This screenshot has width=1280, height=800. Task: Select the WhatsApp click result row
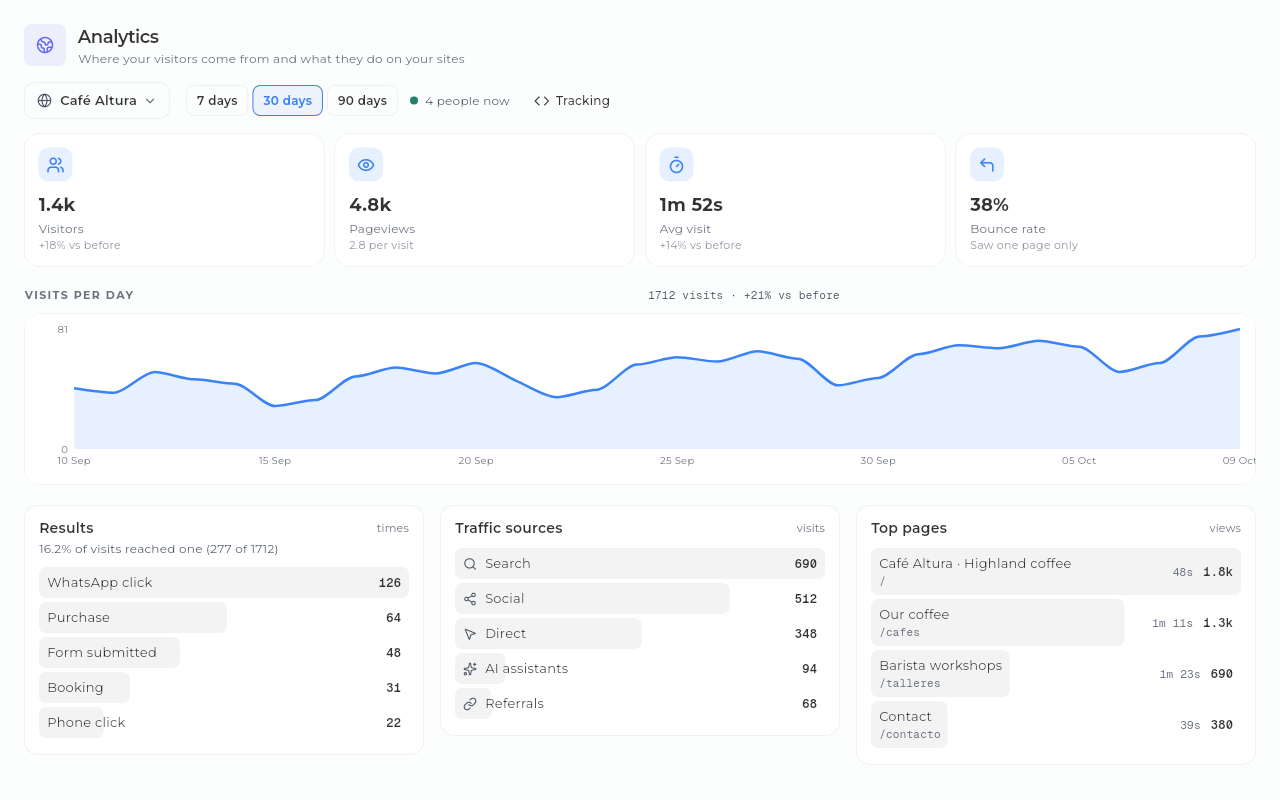[224, 583]
